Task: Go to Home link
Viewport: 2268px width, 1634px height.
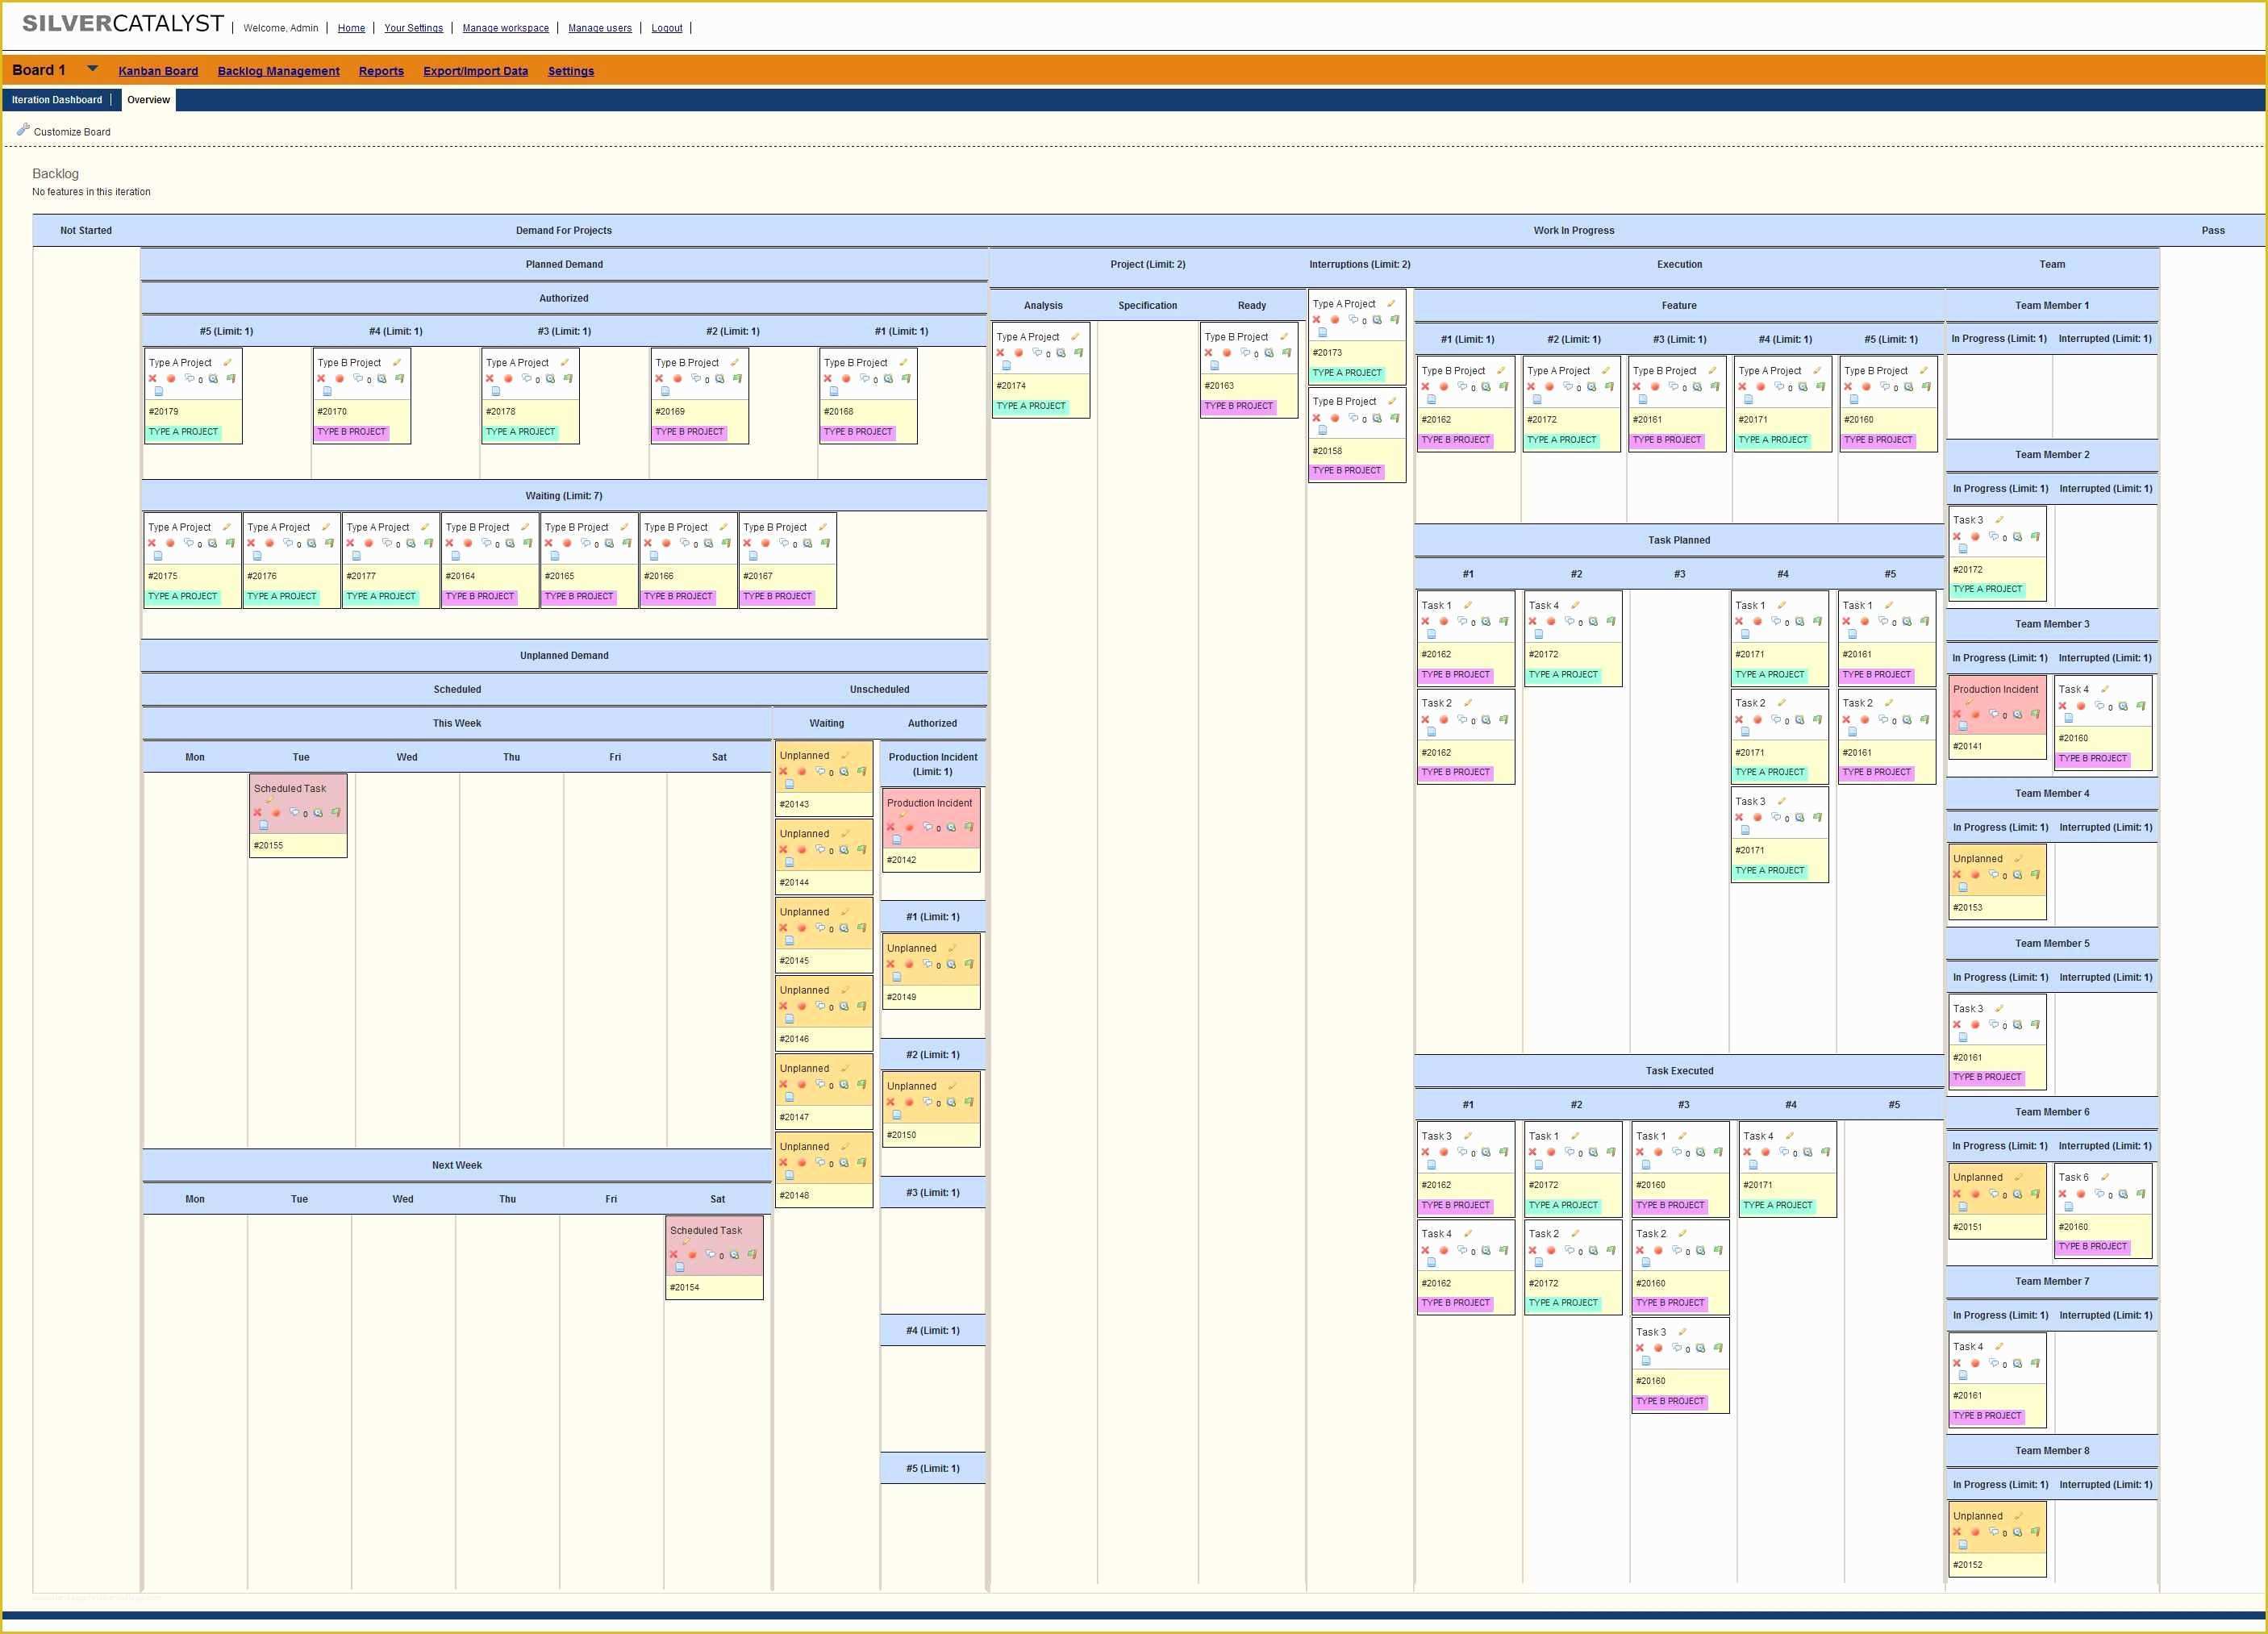Action: click(351, 28)
